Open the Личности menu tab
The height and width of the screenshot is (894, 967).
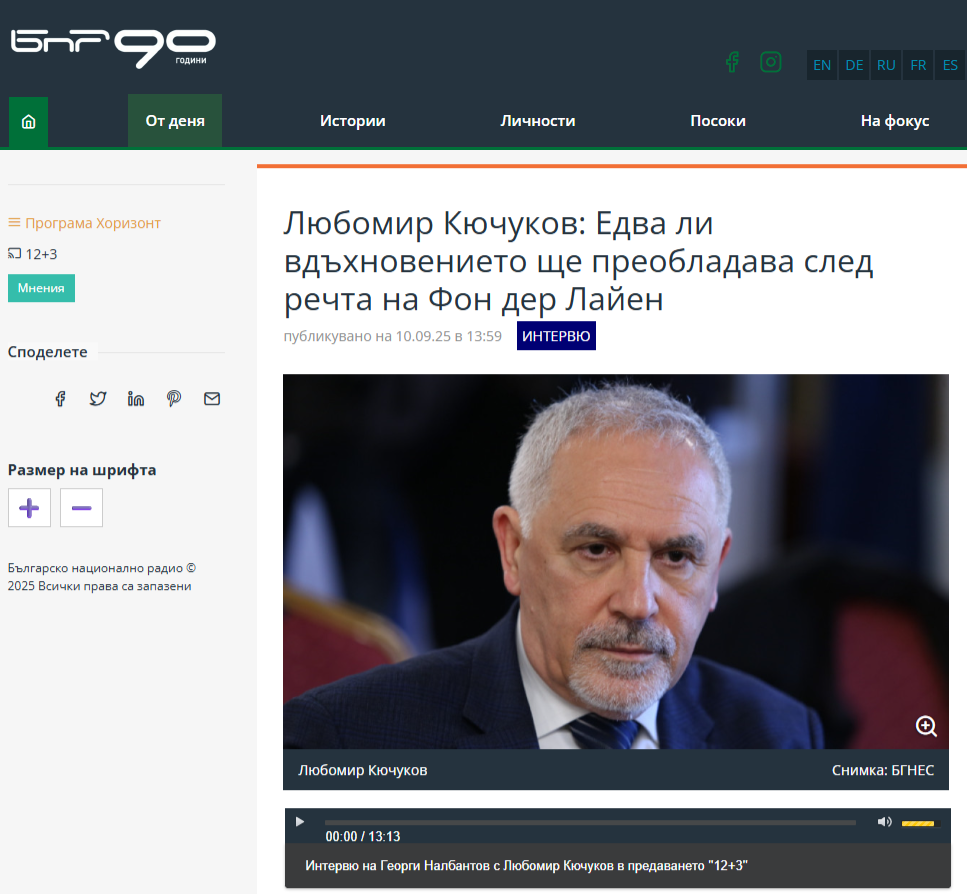538,121
